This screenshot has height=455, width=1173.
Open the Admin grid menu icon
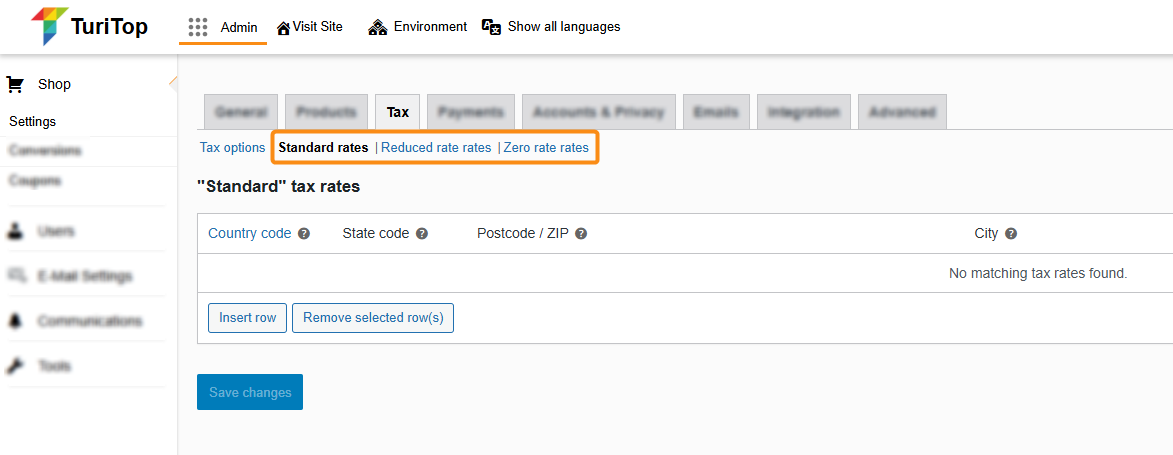[198, 27]
